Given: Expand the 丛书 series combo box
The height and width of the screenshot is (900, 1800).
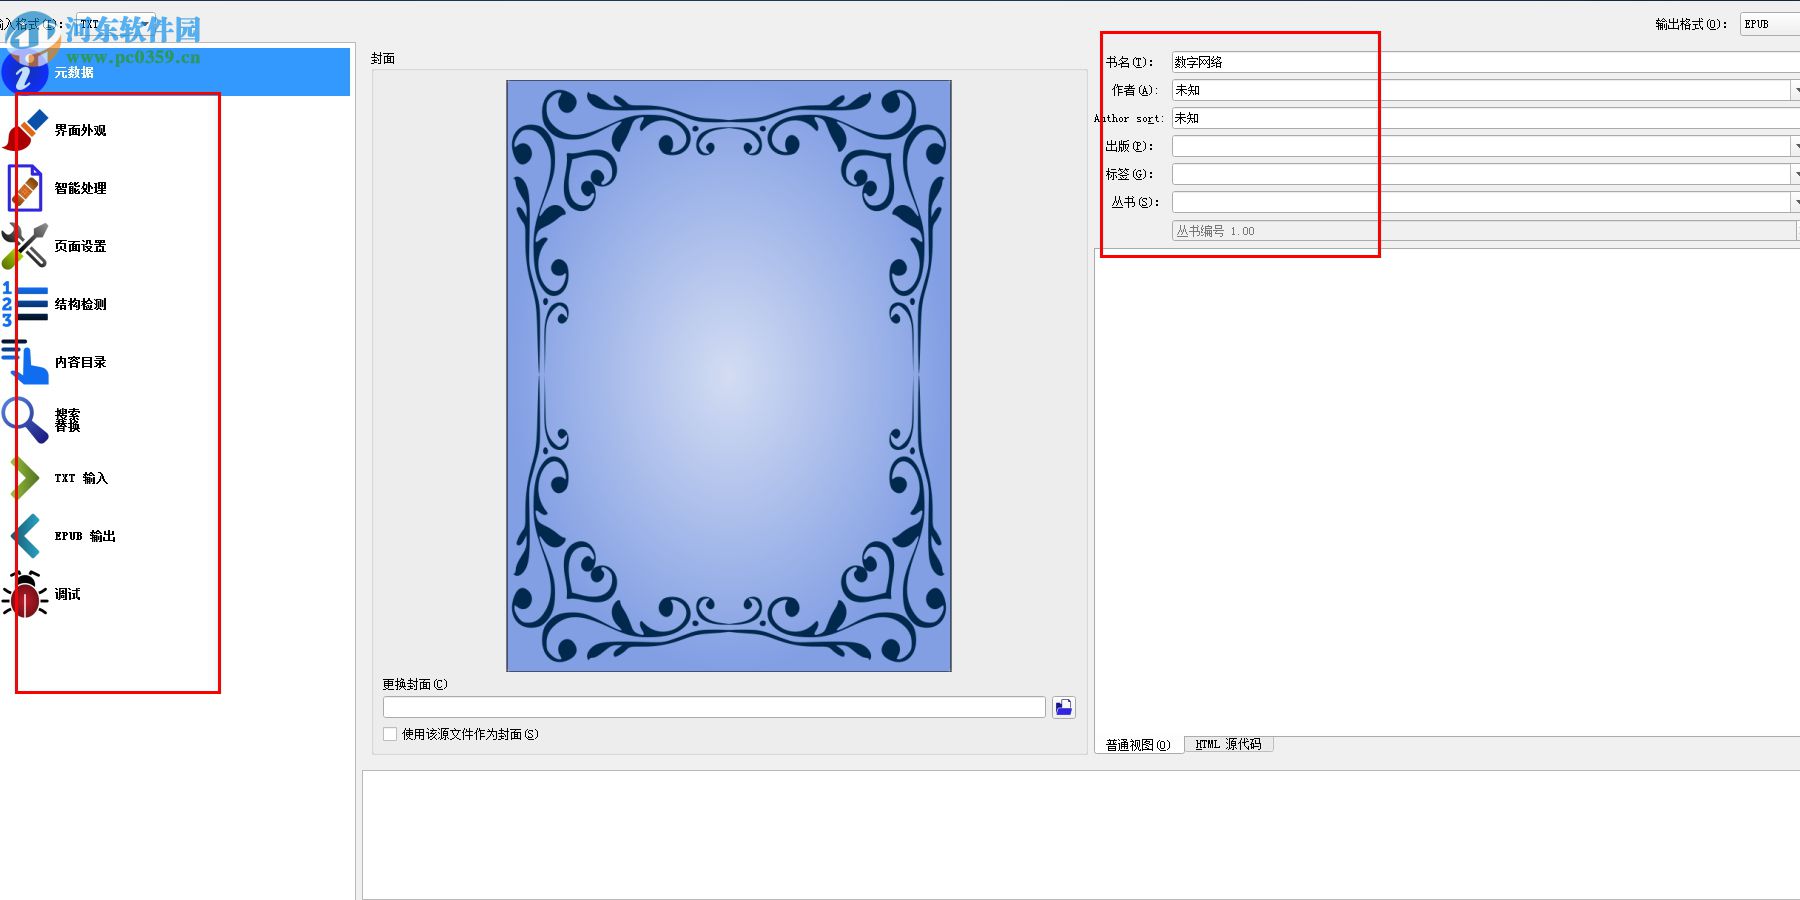Looking at the screenshot, I should tap(1794, 202).
